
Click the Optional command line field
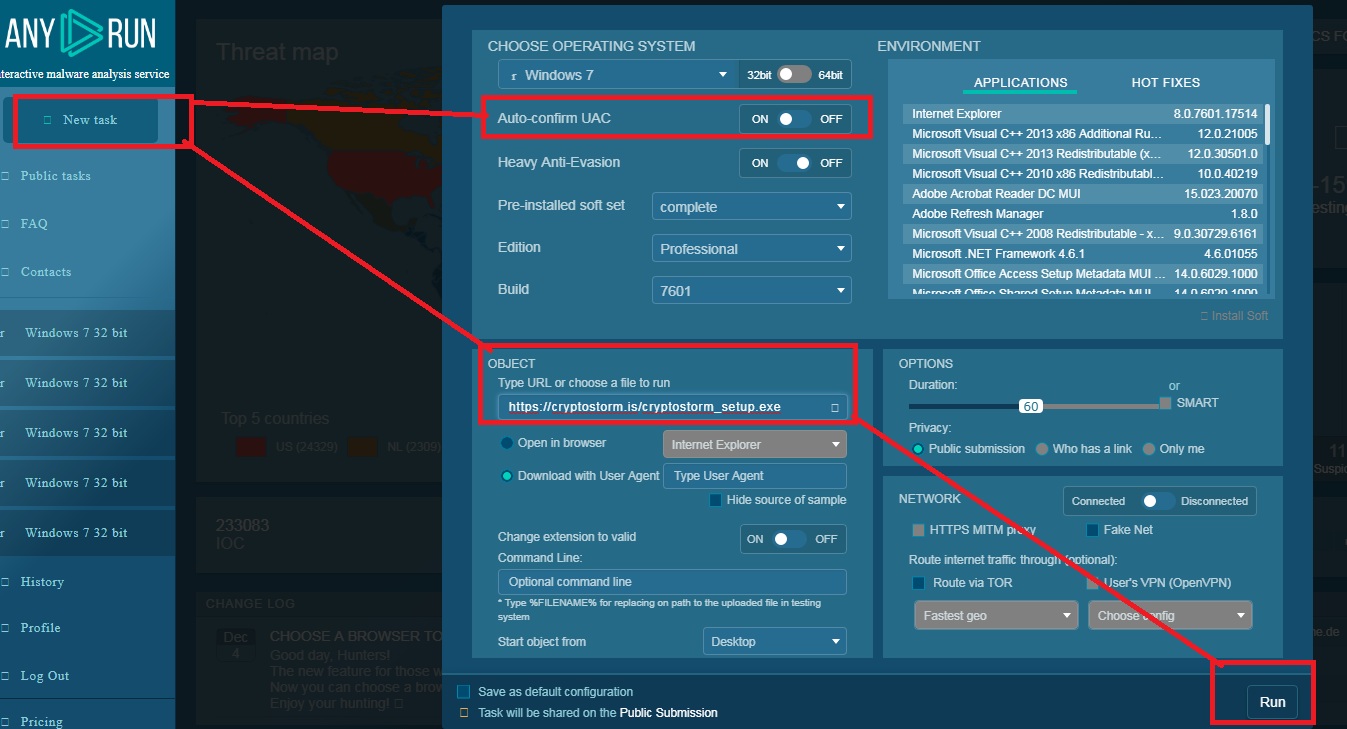click(x=672, y=582)
